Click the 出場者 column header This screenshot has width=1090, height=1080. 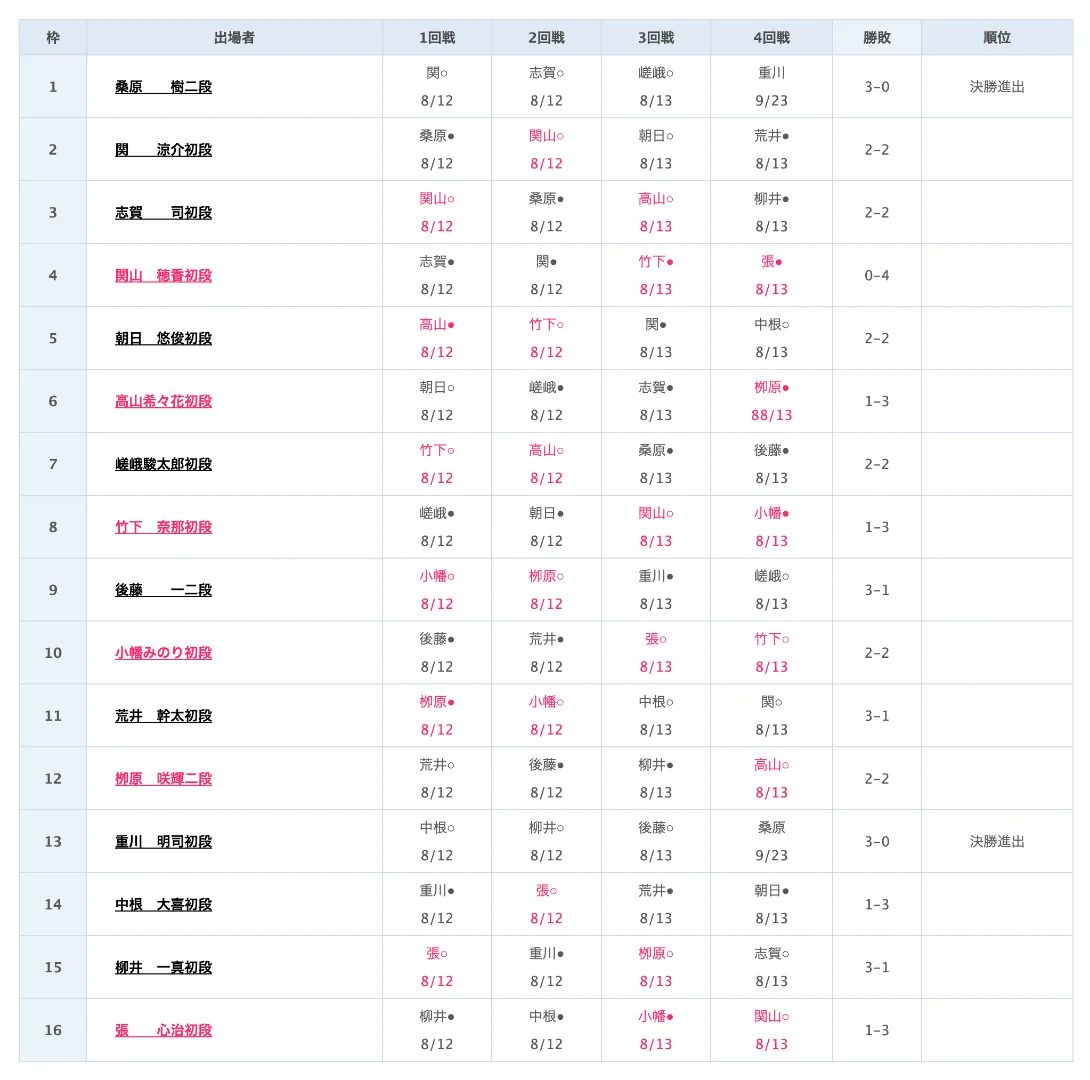[x=234, y=38]
